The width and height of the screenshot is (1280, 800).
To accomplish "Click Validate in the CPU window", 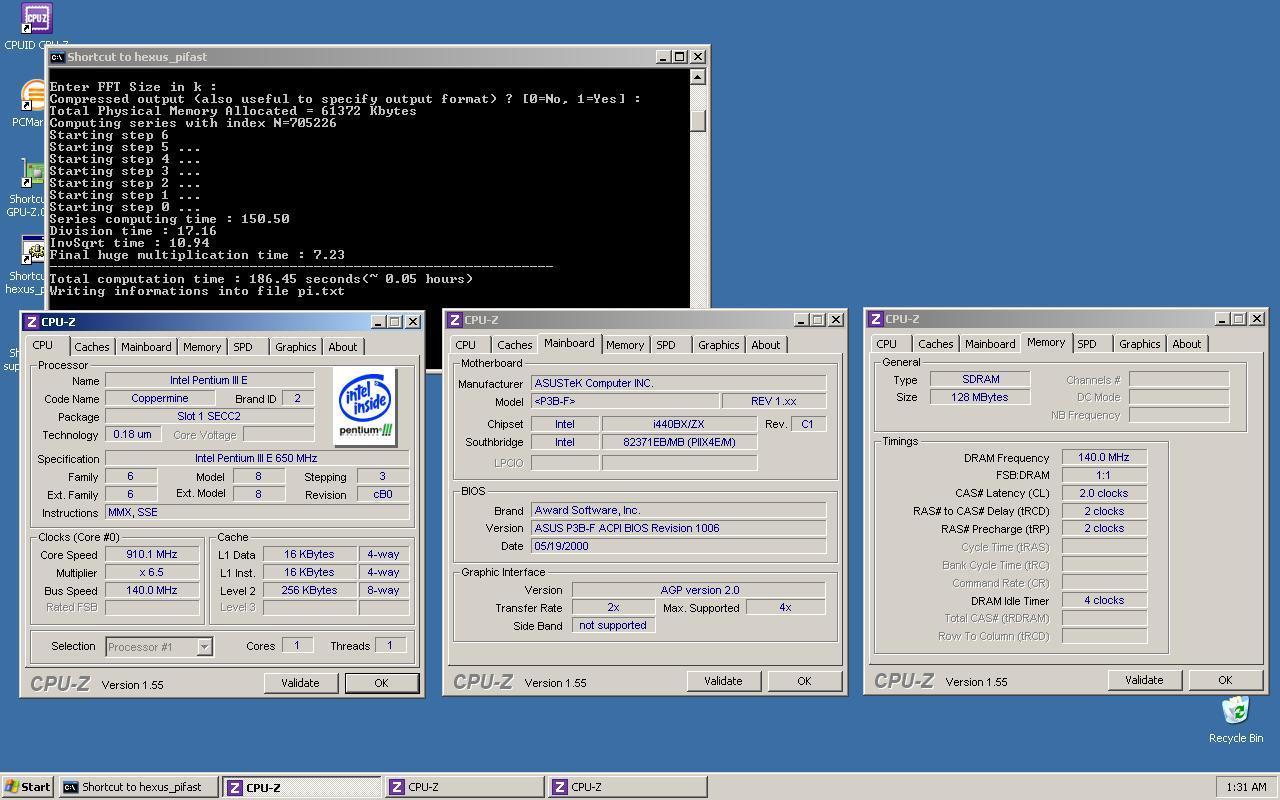I will [x=300, y=683].
